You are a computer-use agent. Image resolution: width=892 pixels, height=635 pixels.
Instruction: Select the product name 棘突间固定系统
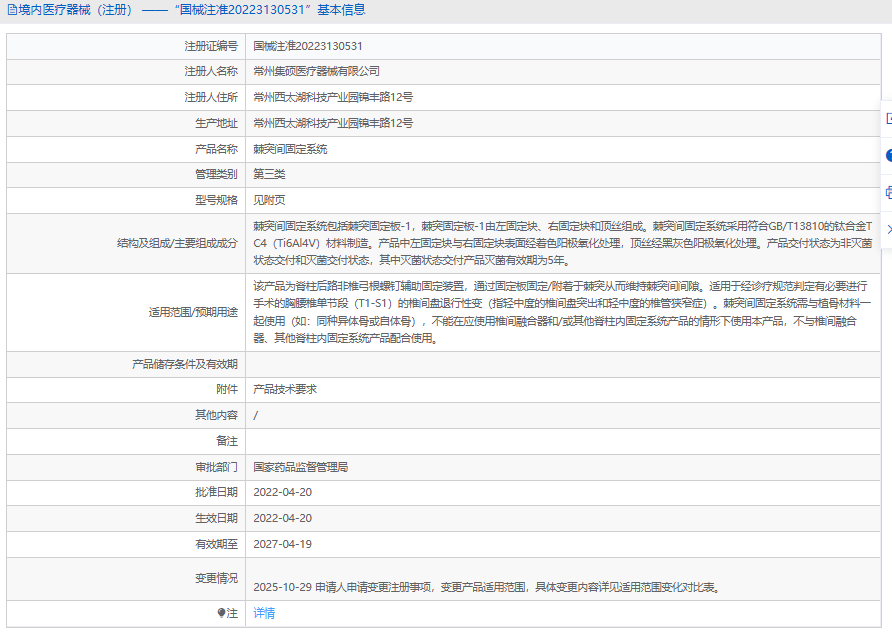click(x=290, y=149)
